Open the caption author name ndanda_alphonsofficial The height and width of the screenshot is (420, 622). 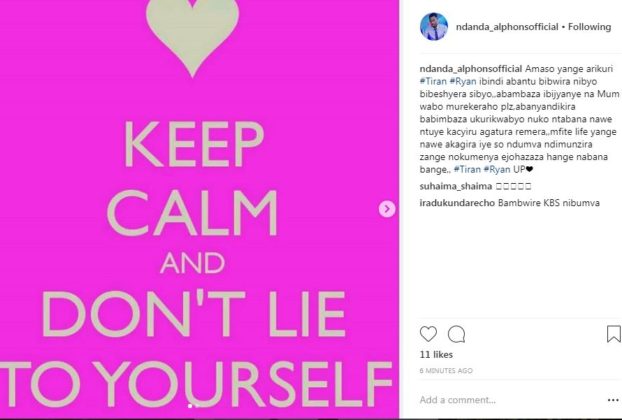click(x=471, y=69)
